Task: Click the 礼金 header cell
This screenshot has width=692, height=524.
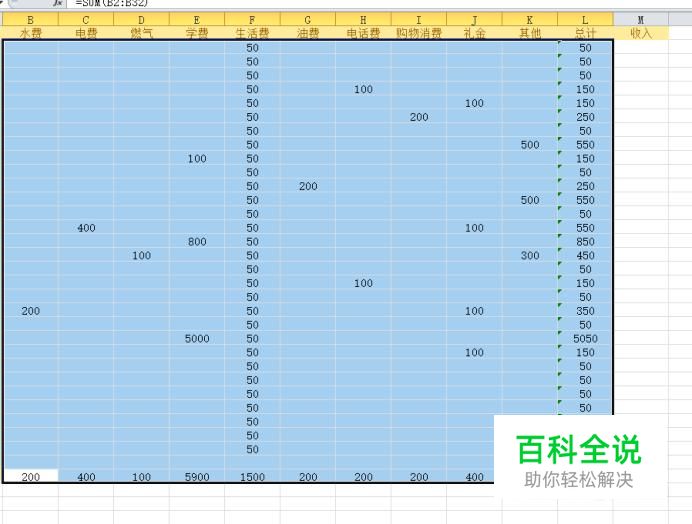Action: [x=474, y=33]
